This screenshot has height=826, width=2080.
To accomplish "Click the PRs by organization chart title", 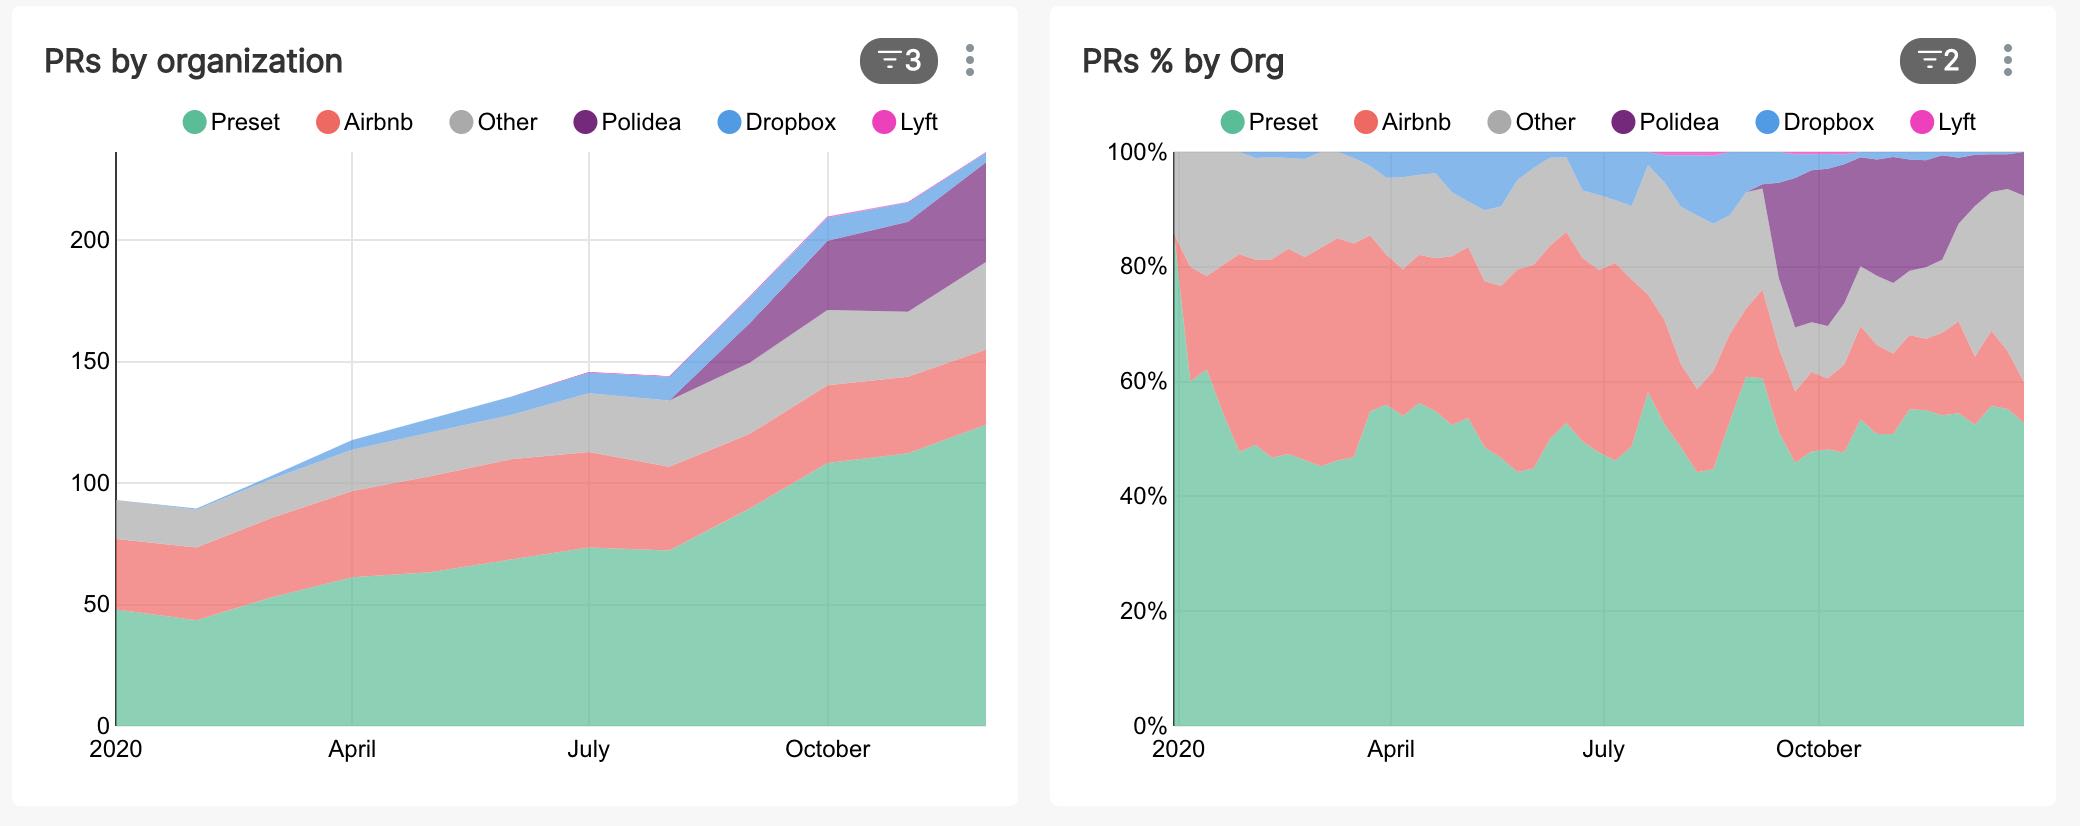I will tap(193, 61).
